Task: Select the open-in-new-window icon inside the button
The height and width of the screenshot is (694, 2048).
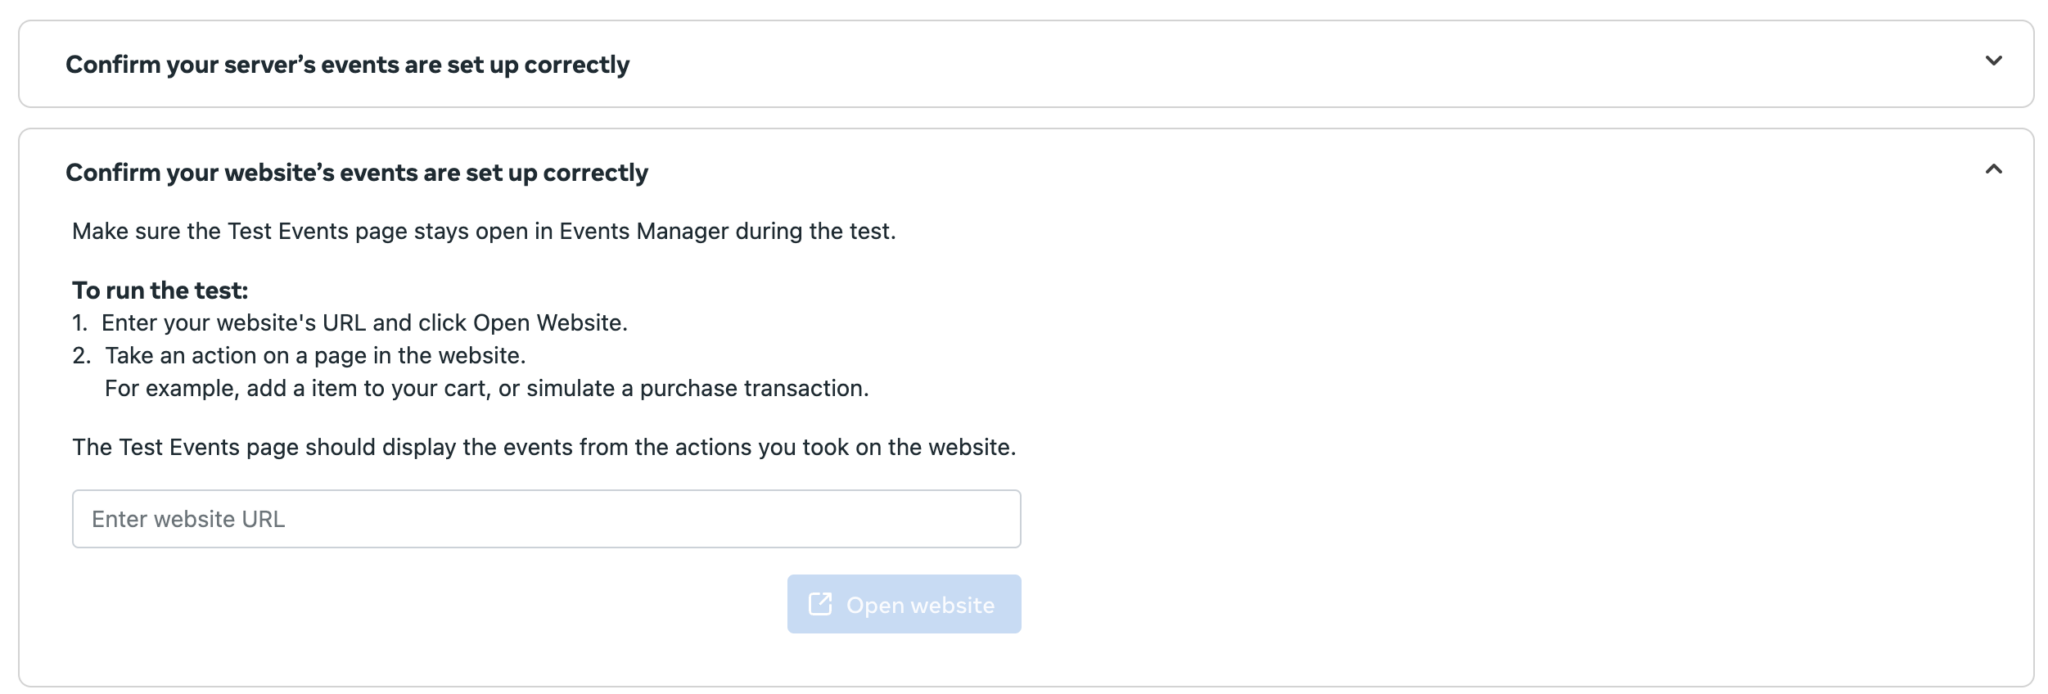Action: click(820, 603)
